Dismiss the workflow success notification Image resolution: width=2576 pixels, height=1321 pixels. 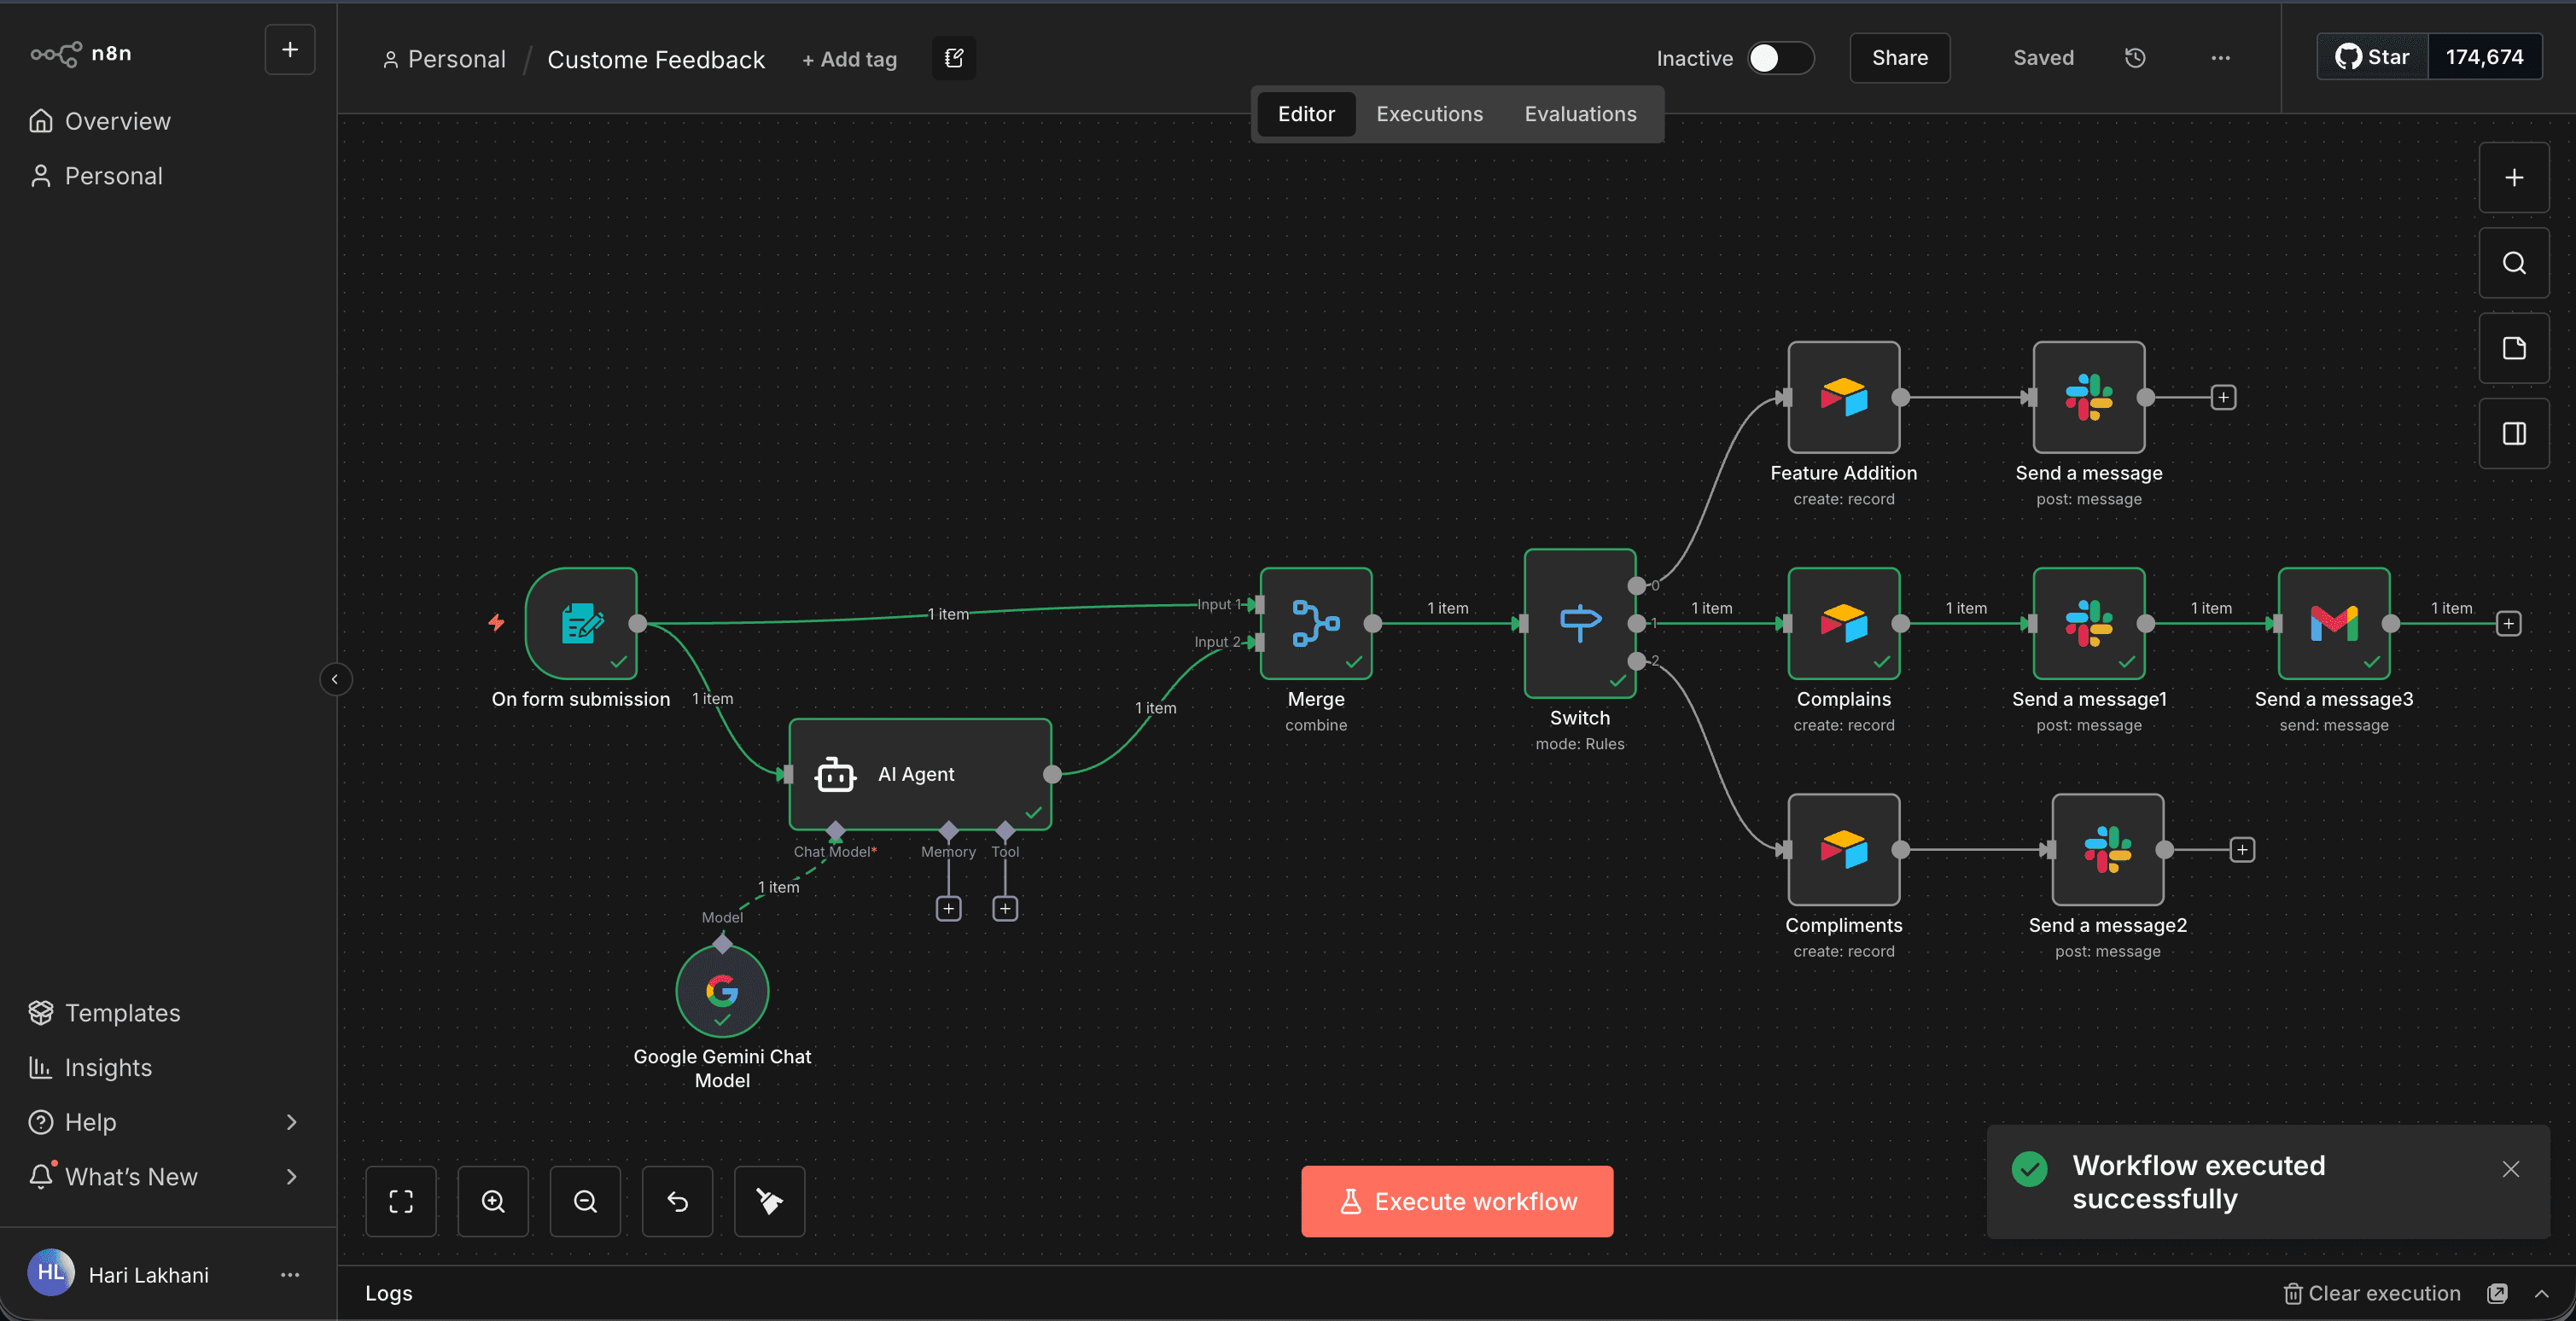coord(2511,1169)
